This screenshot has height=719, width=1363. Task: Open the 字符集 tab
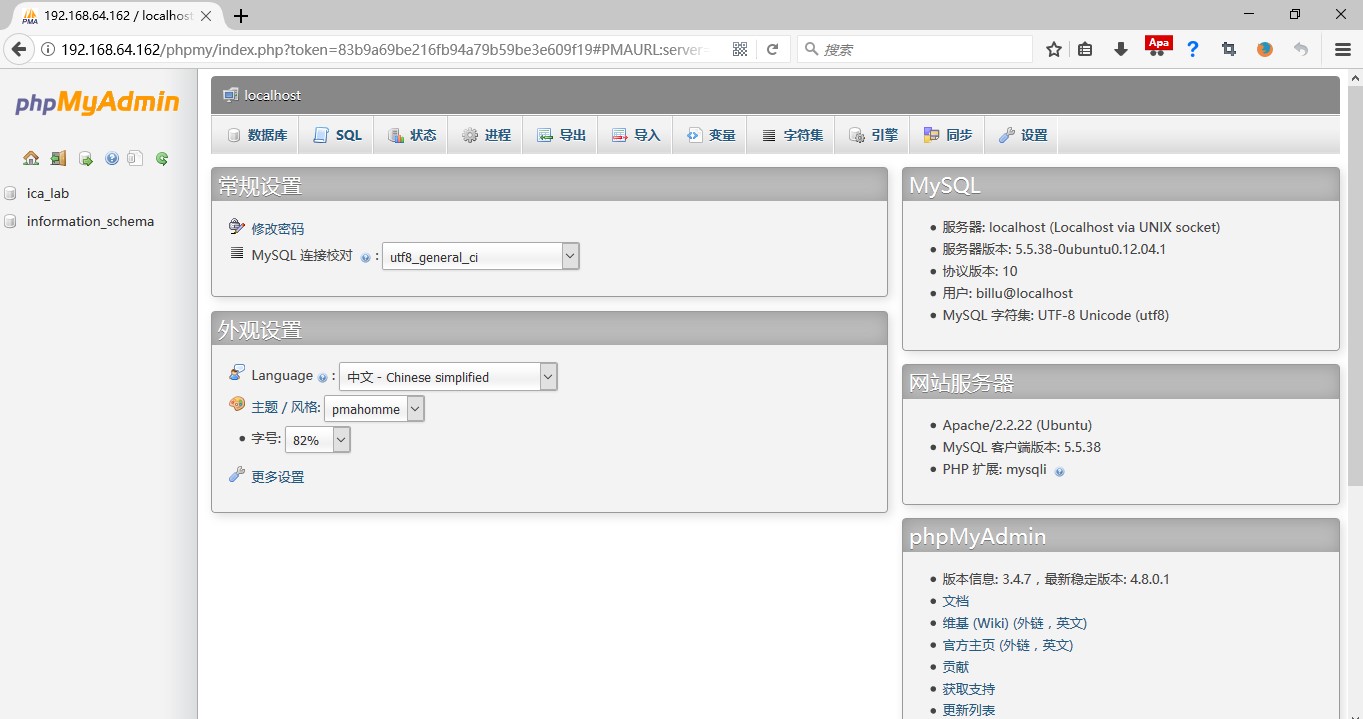[x=792, y=135]
